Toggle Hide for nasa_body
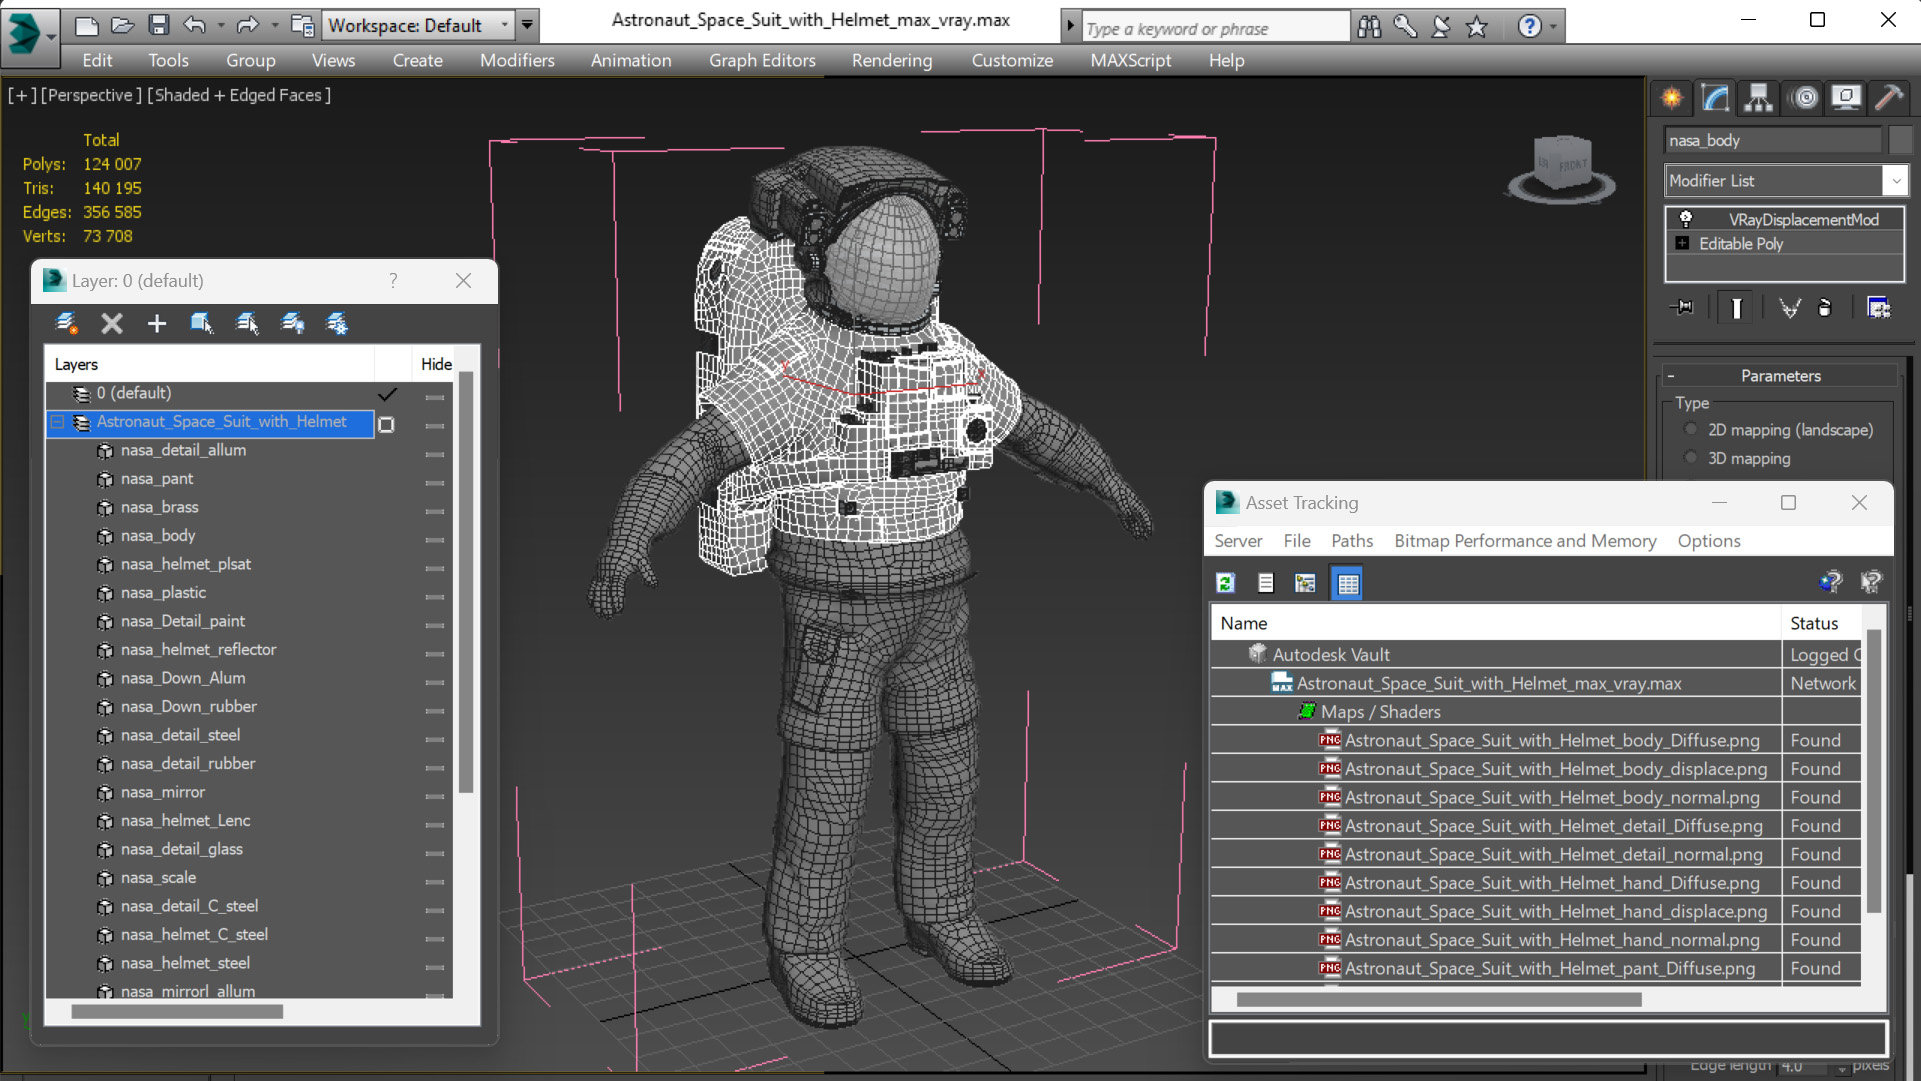Screen dimensions: 1921x1081 click(434, 539)
